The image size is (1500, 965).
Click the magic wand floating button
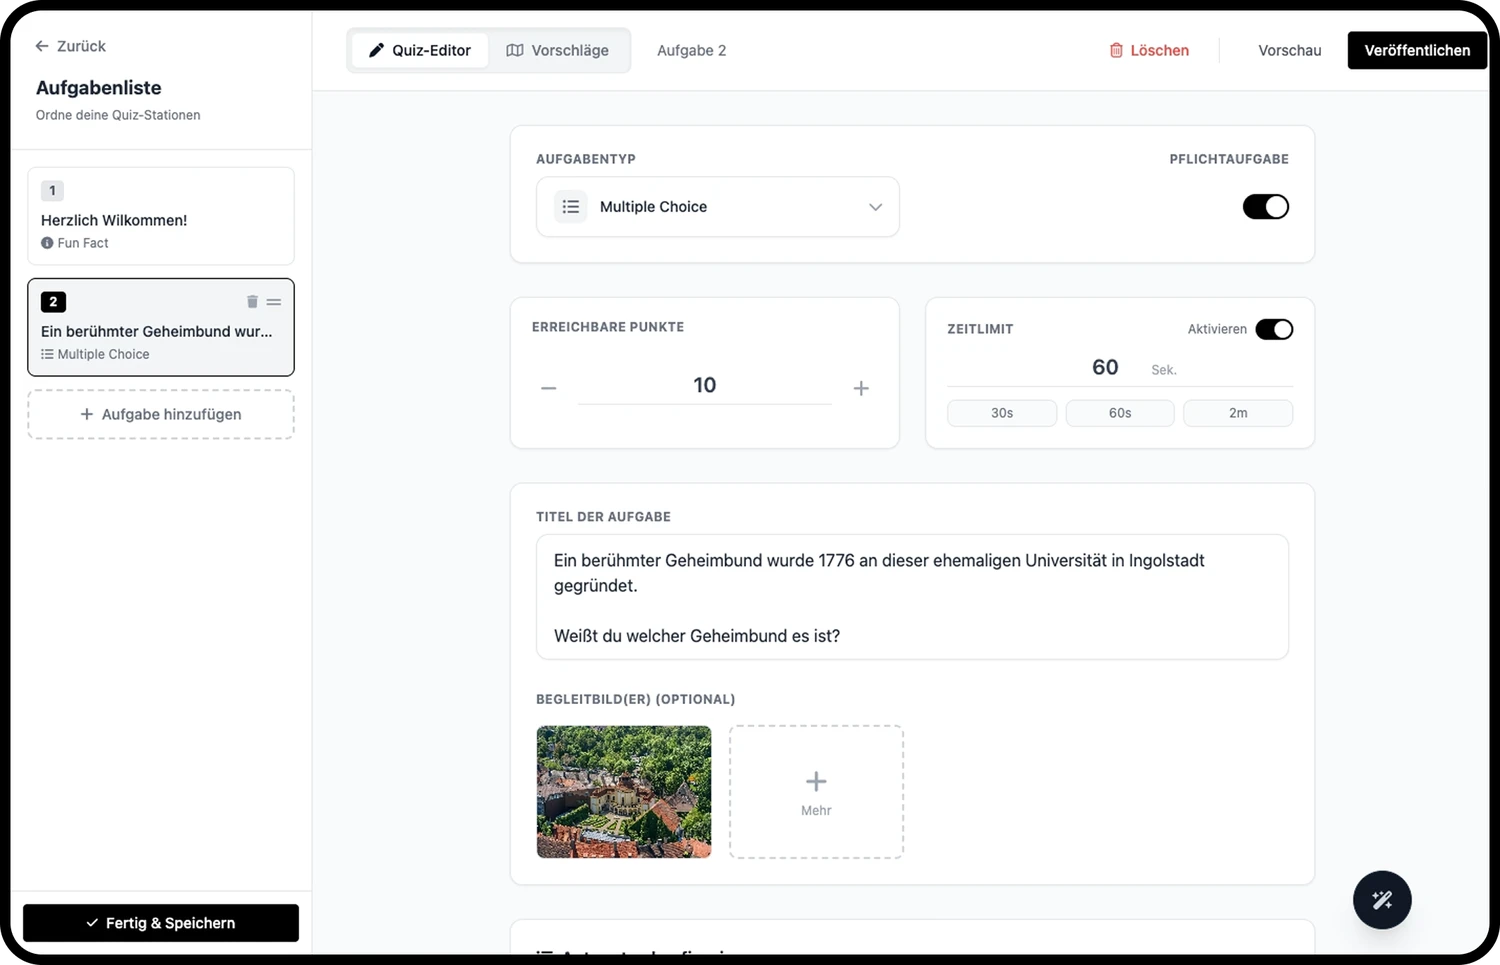tap(1382, 900)
